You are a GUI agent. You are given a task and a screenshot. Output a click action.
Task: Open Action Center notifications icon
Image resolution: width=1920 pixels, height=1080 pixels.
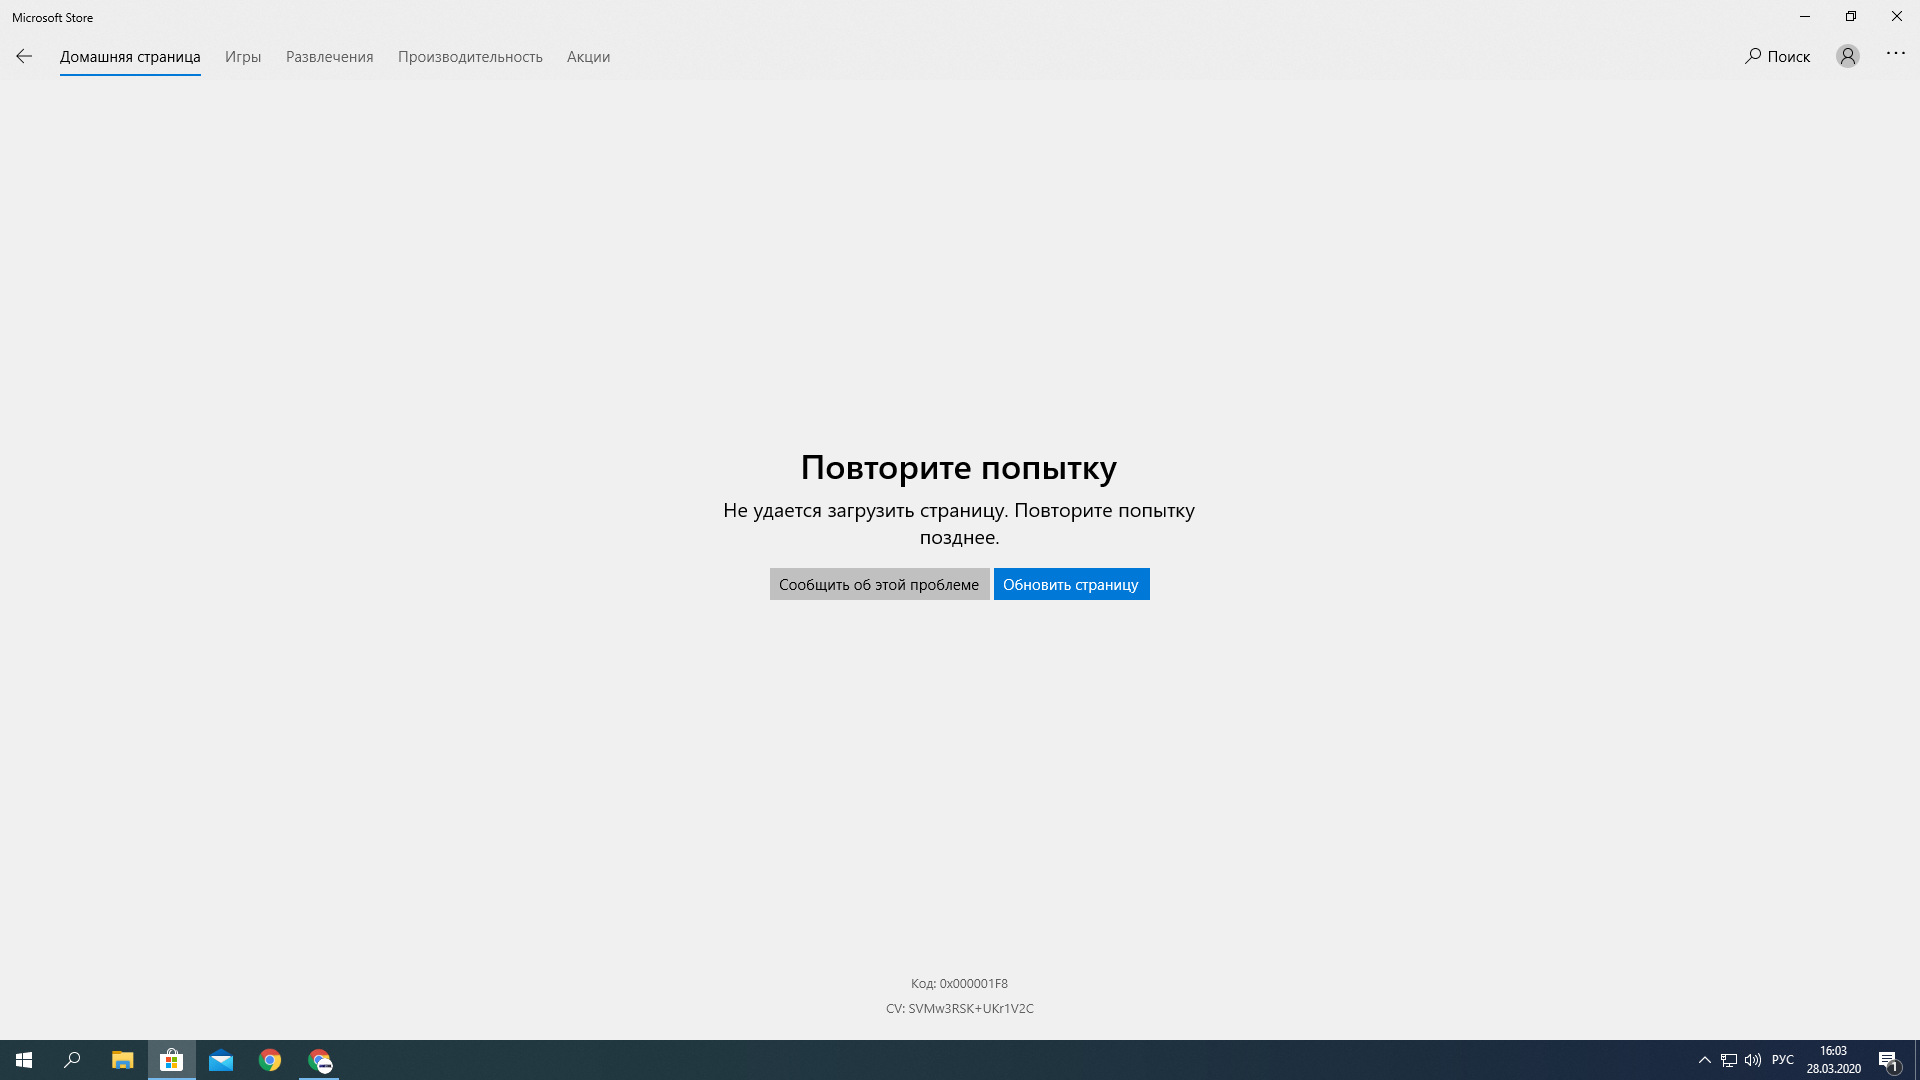coord(1888,1060)
